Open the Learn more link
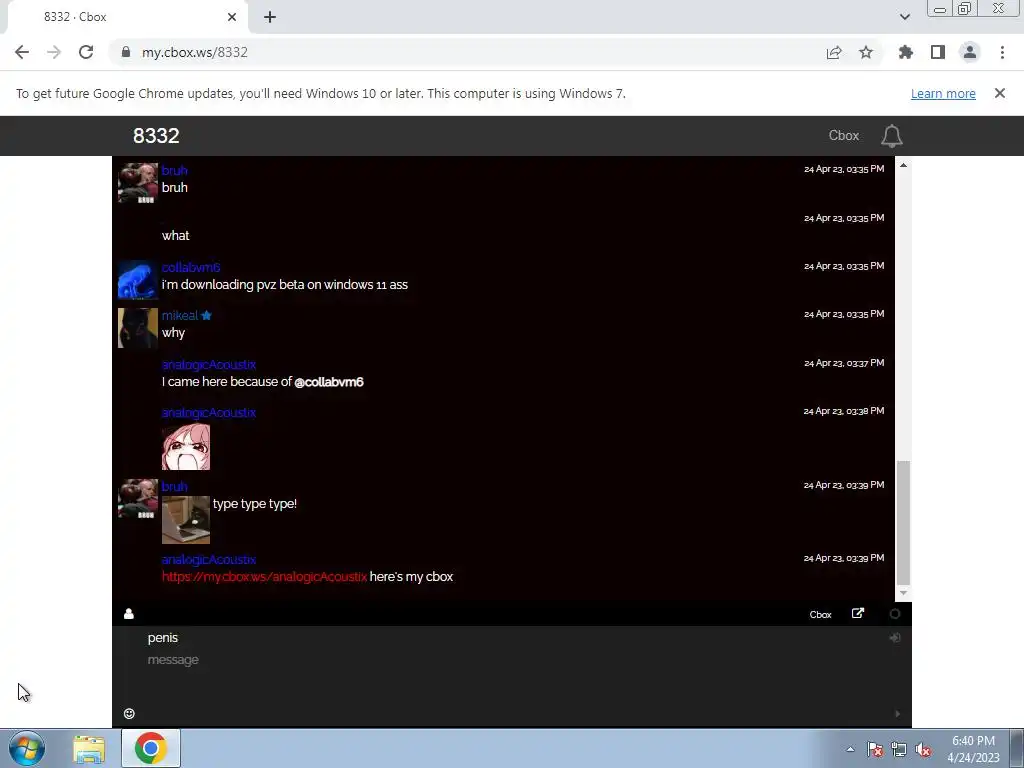The height and width of the screenshot is (768, 1024). point(943,93)
